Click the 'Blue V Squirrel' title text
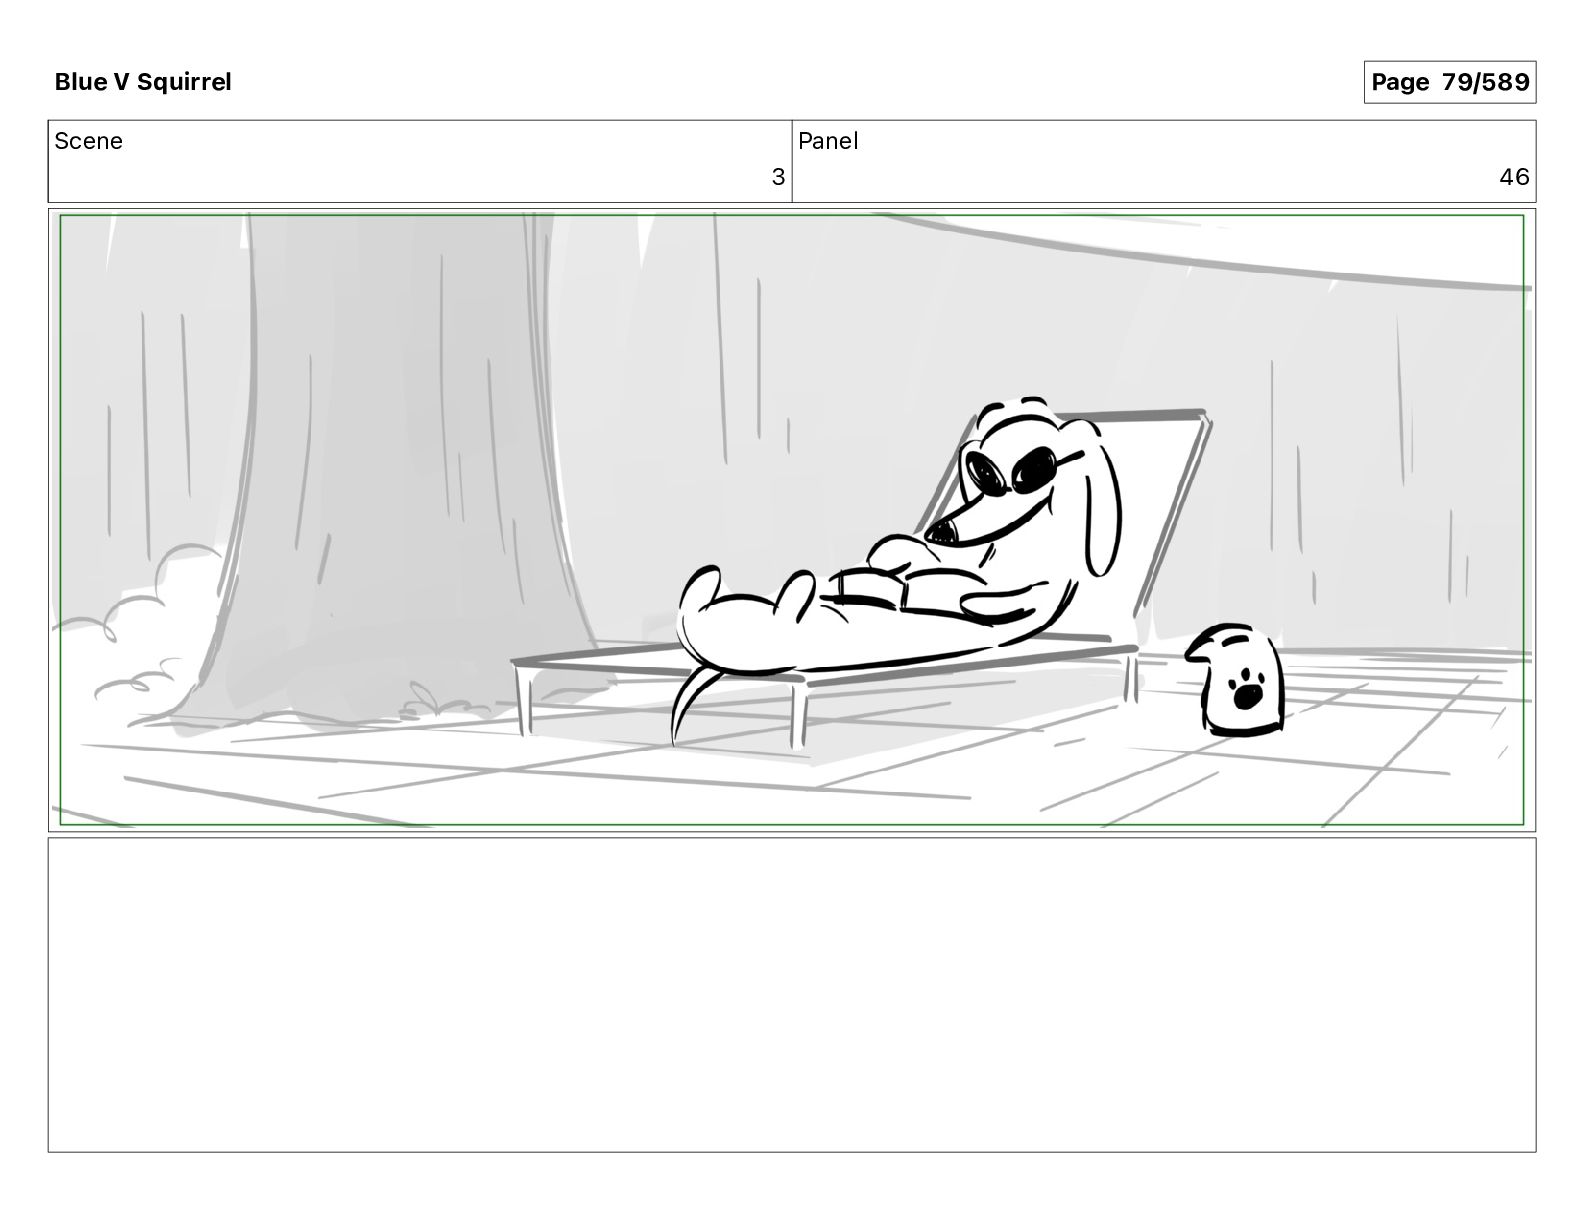 coord(143,82)
